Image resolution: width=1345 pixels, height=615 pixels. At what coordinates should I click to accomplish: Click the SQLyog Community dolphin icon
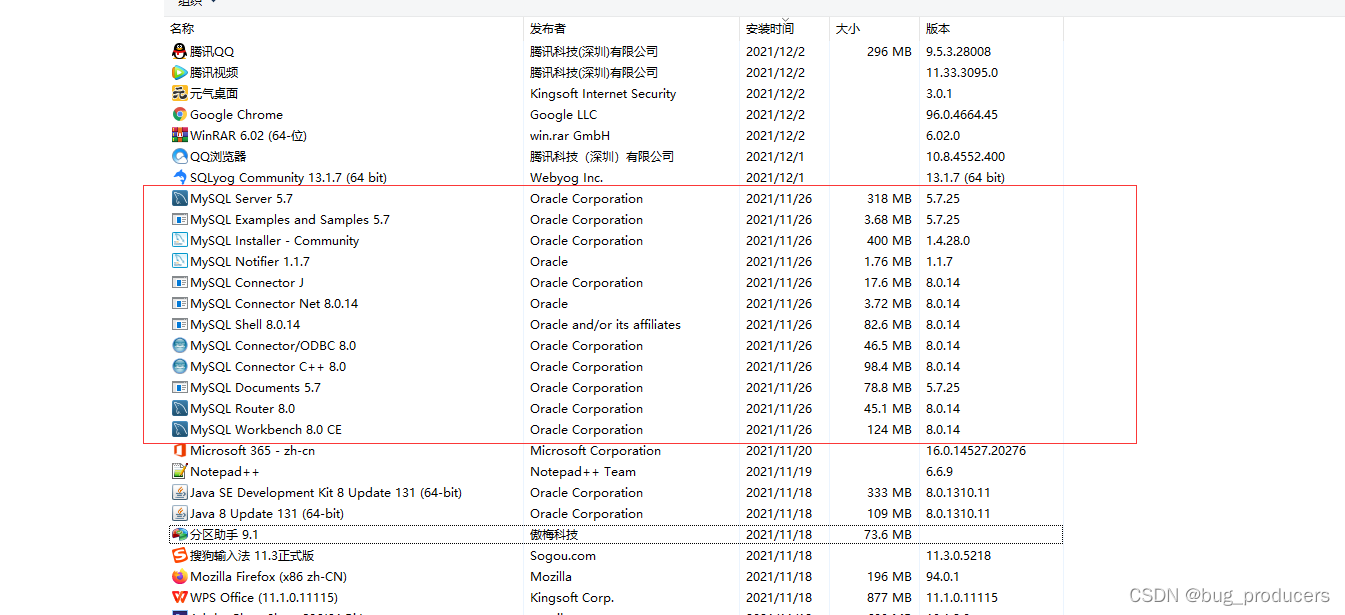click(x=179, y=177)
